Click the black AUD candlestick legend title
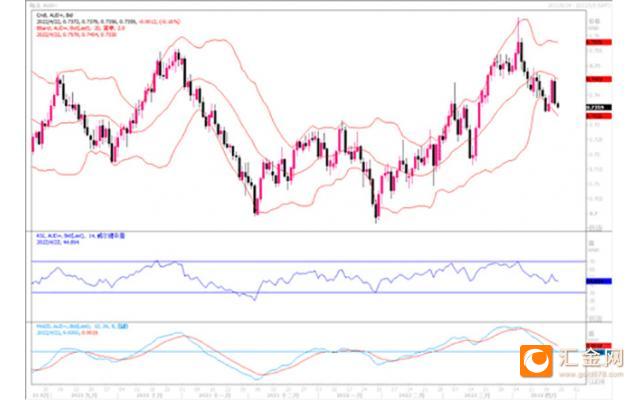This screenshot has width=640, height=400. (x=54, y=15)
